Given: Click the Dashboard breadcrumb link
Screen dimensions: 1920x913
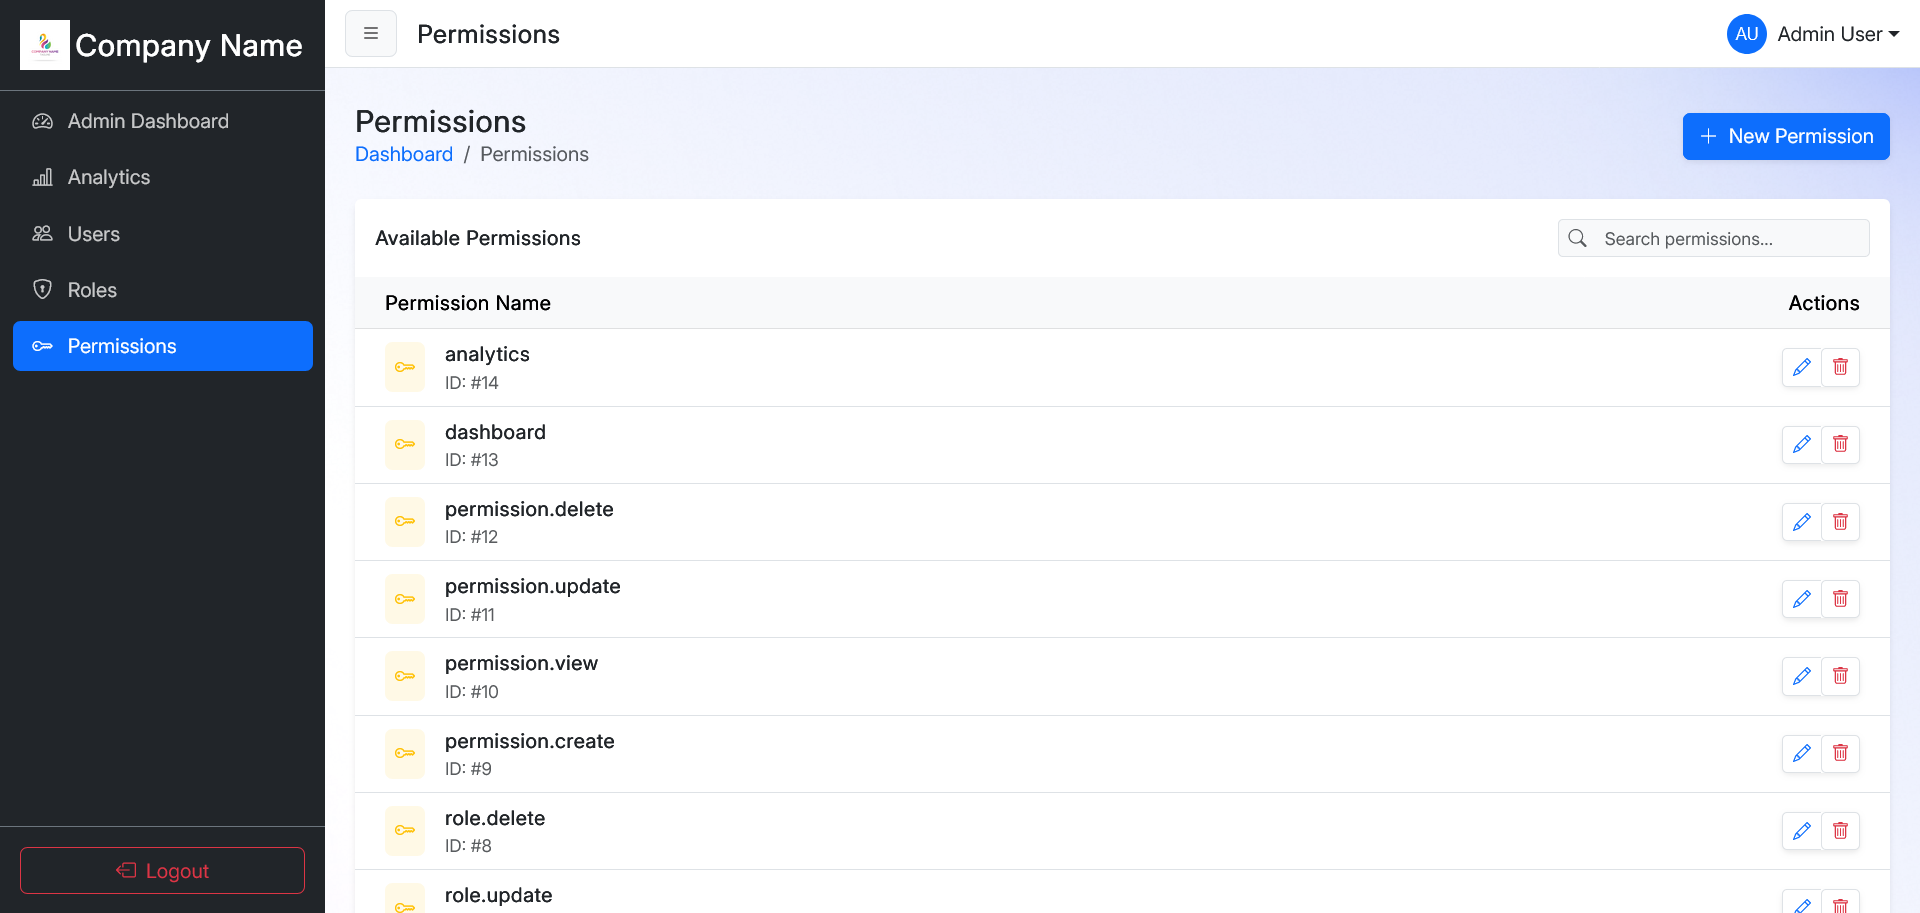Looking at the screenshot, I should [404, 154].
